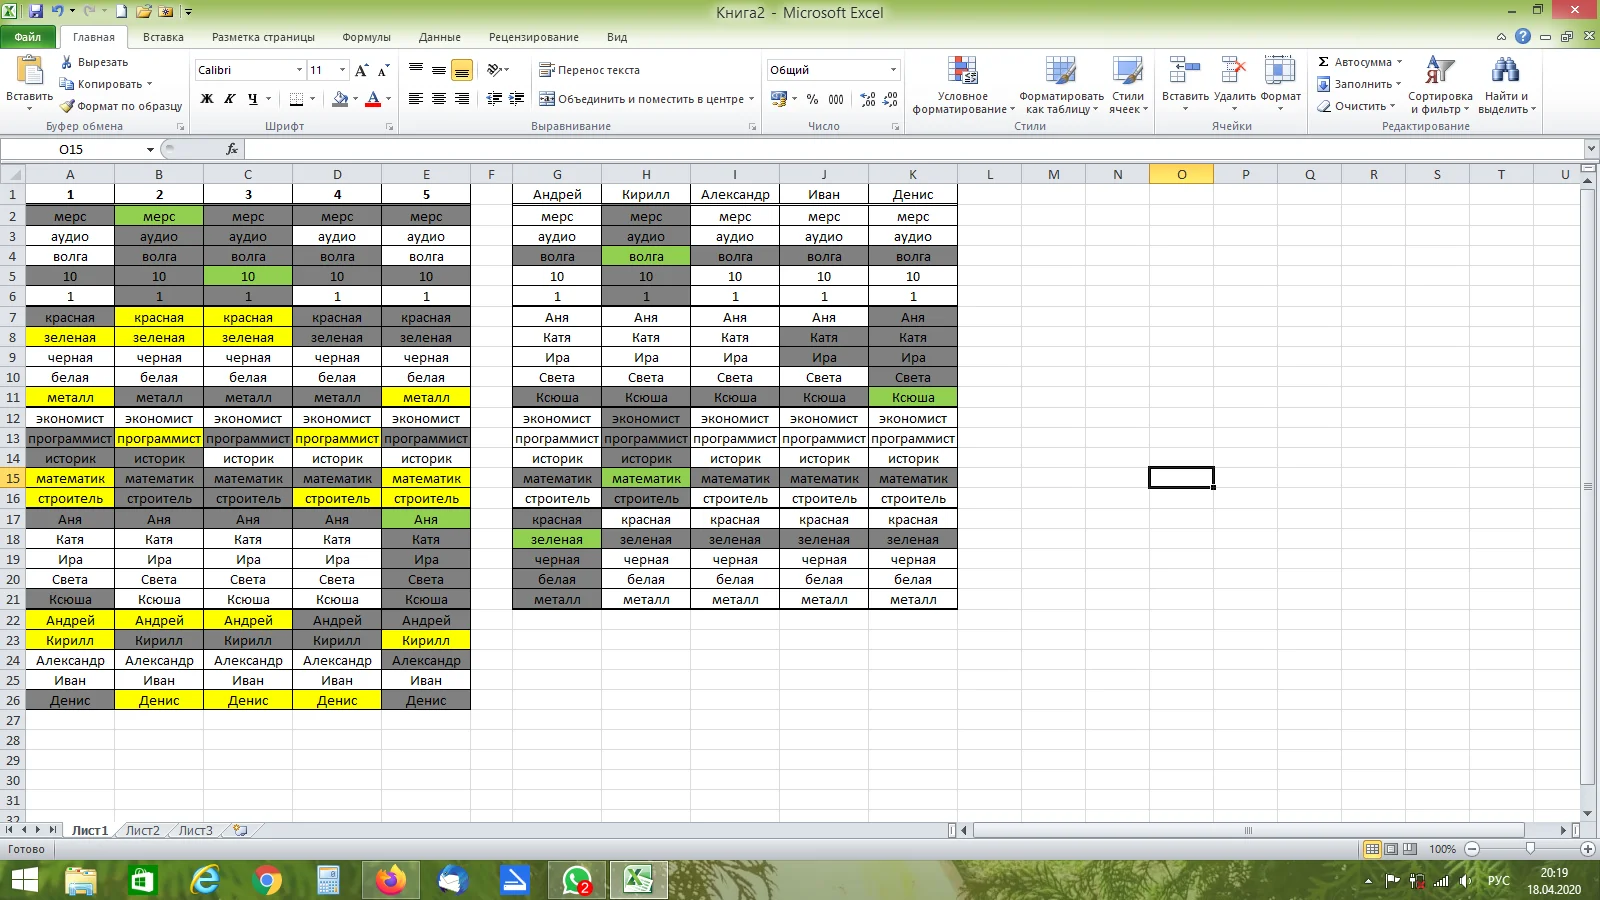Apply thousands separator 000 format
This screenshot has width=1600, height=900.
pyautogui.click(x=836, y=99)
